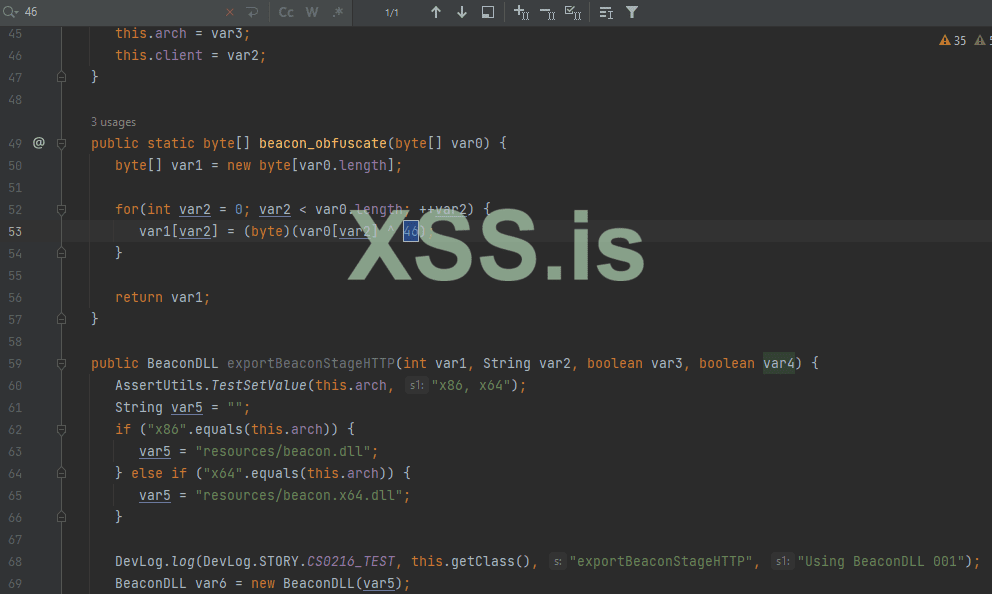Click fold end marker at line 47

click(x=61, y=77)
